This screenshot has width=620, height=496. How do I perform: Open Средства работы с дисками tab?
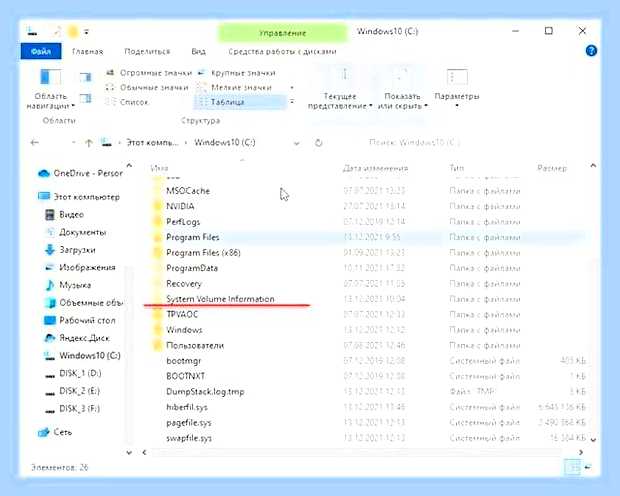[282, 51]
